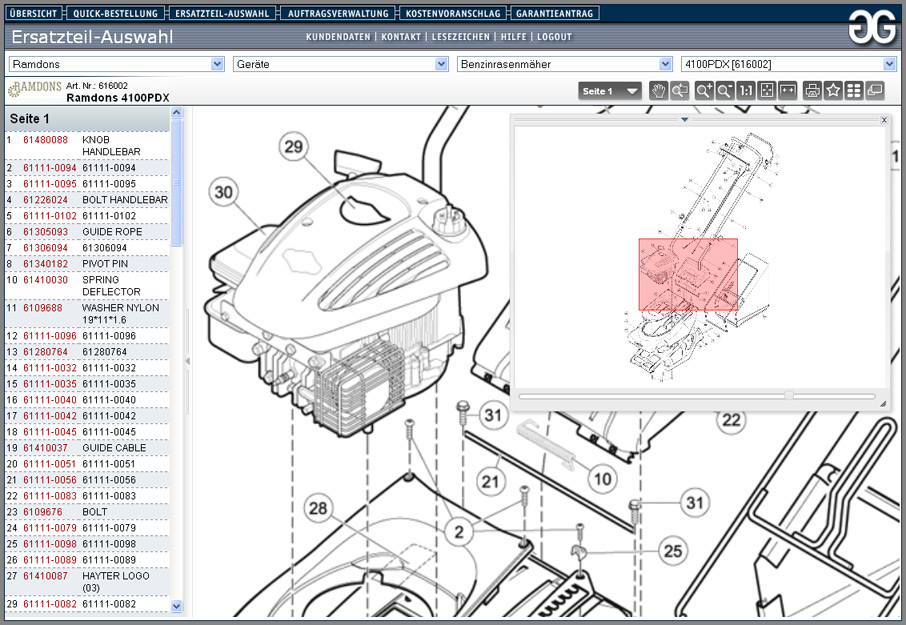Click the Ramdons brand logo
This screenshot has height=625, width=906.
click(34, 89)
